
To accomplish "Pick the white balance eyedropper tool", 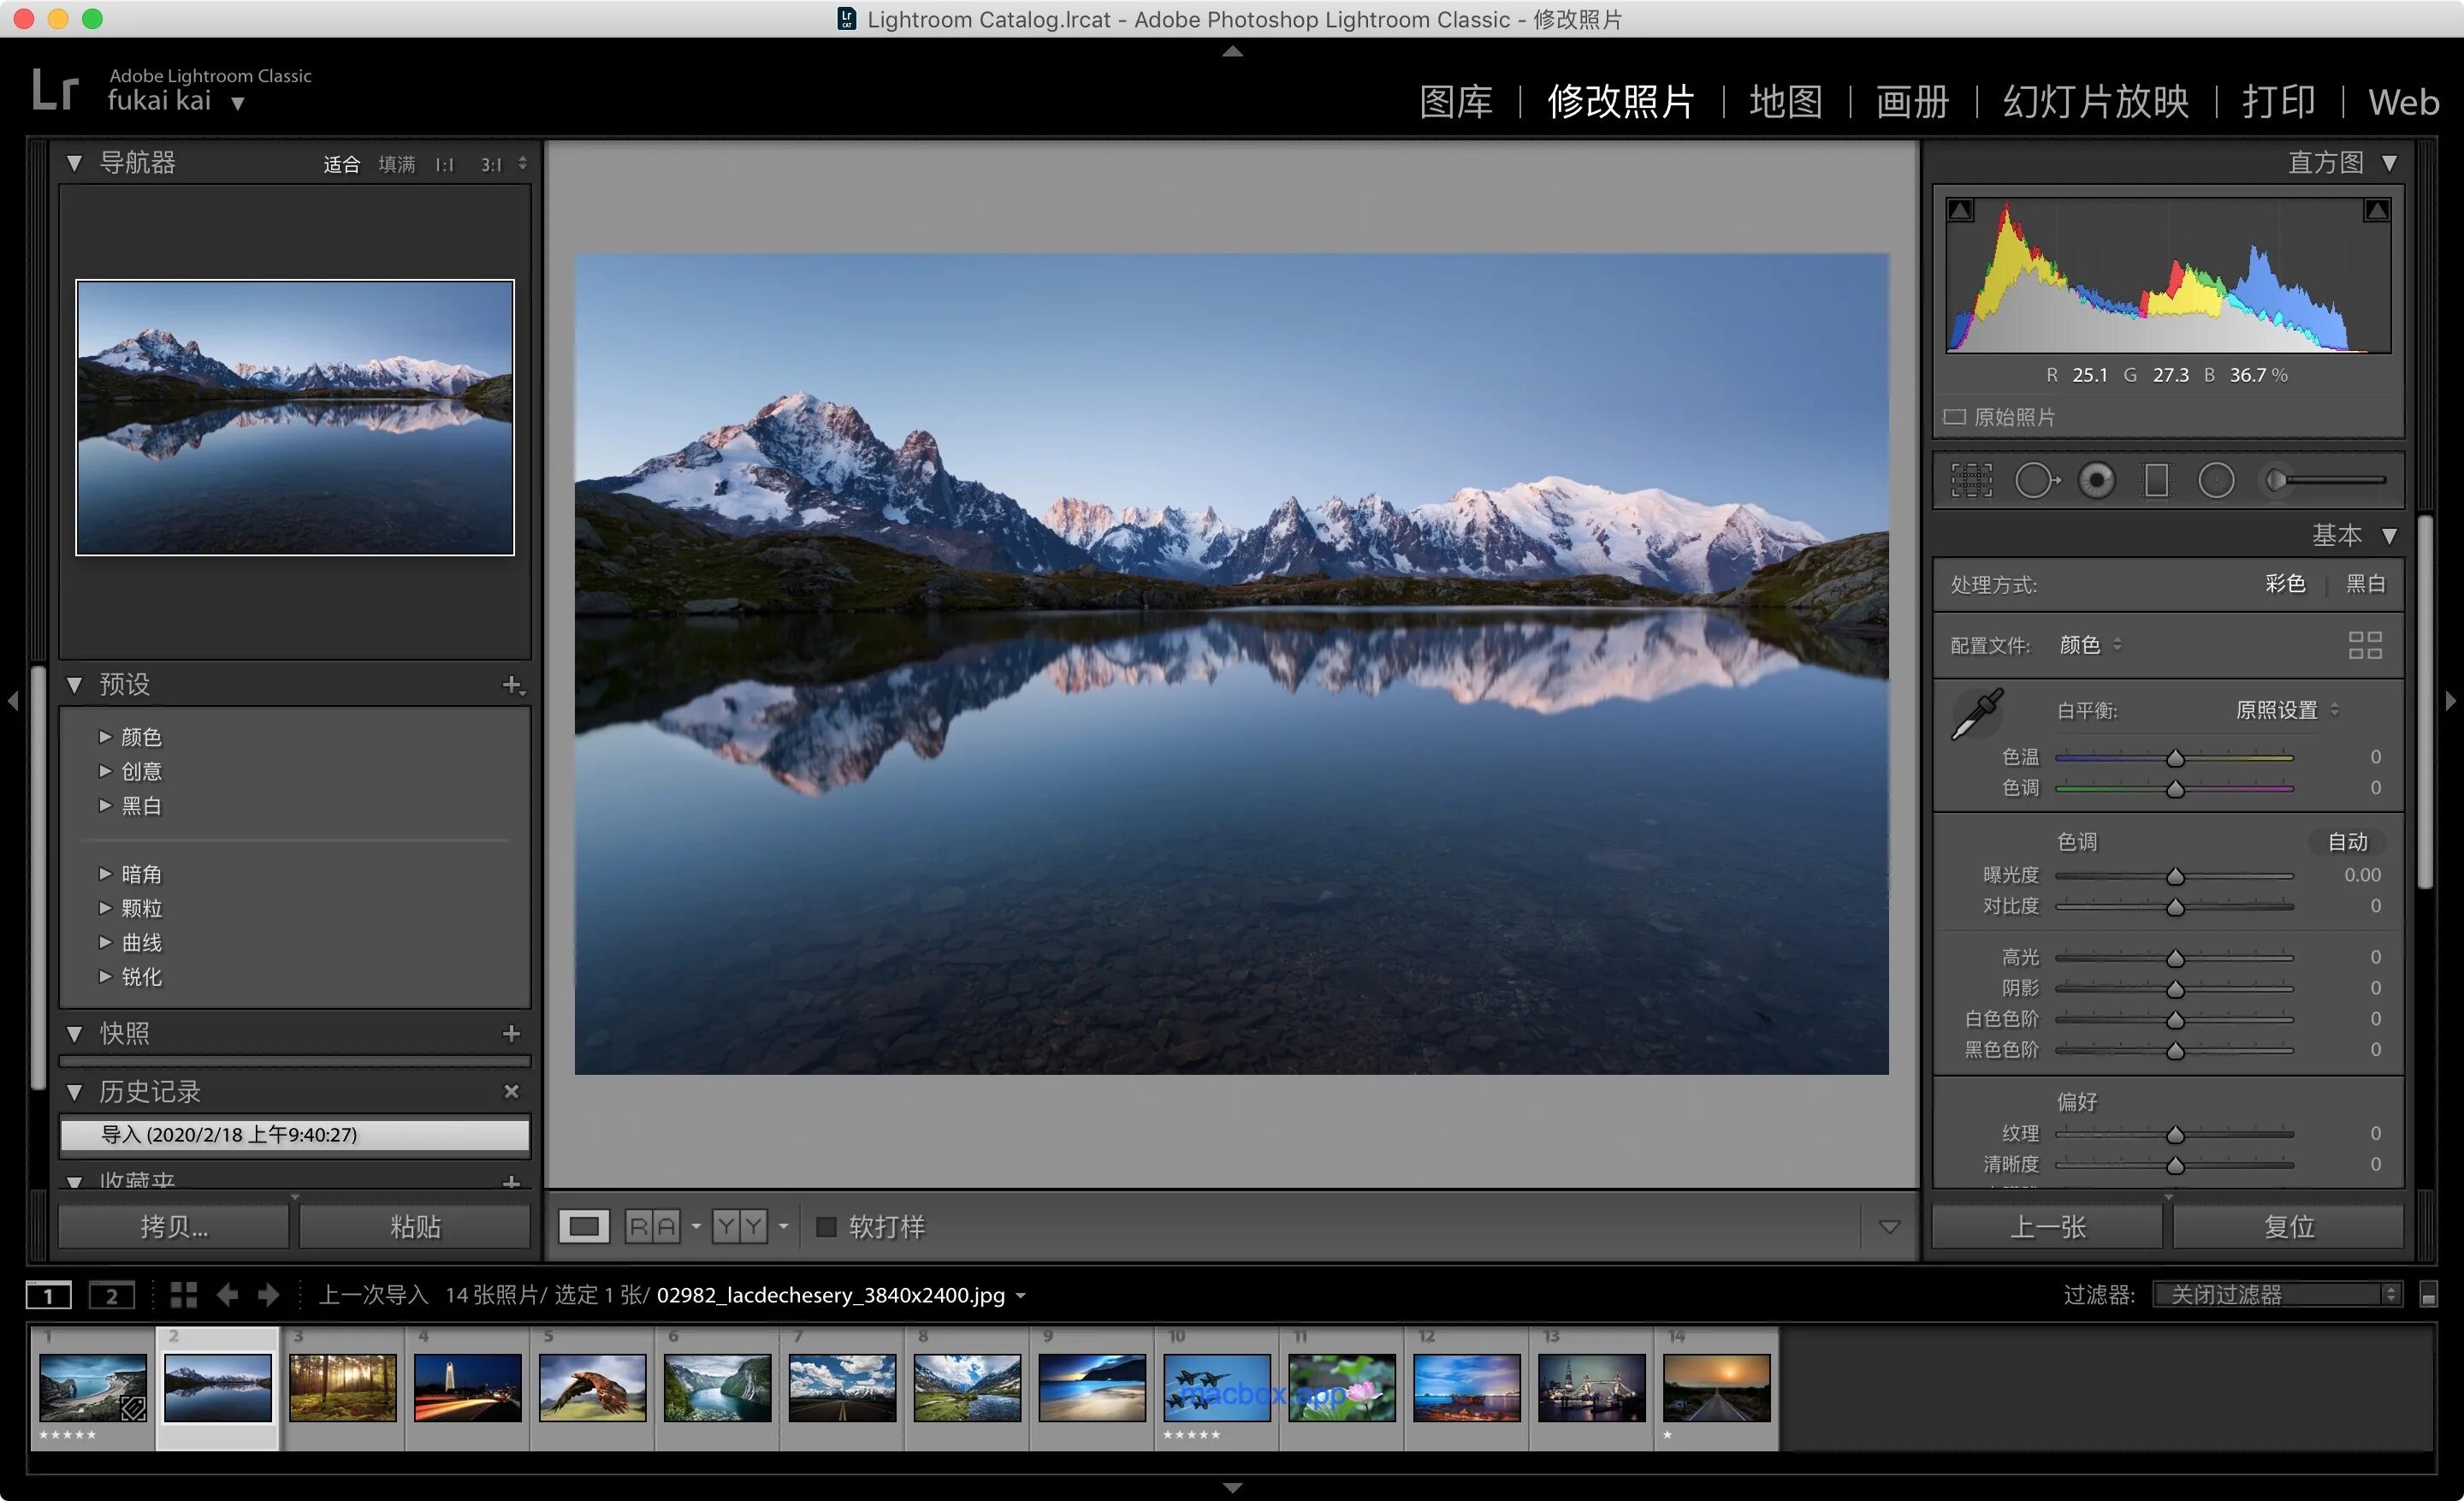I will pyautogui.click(x=1977, y=713).
